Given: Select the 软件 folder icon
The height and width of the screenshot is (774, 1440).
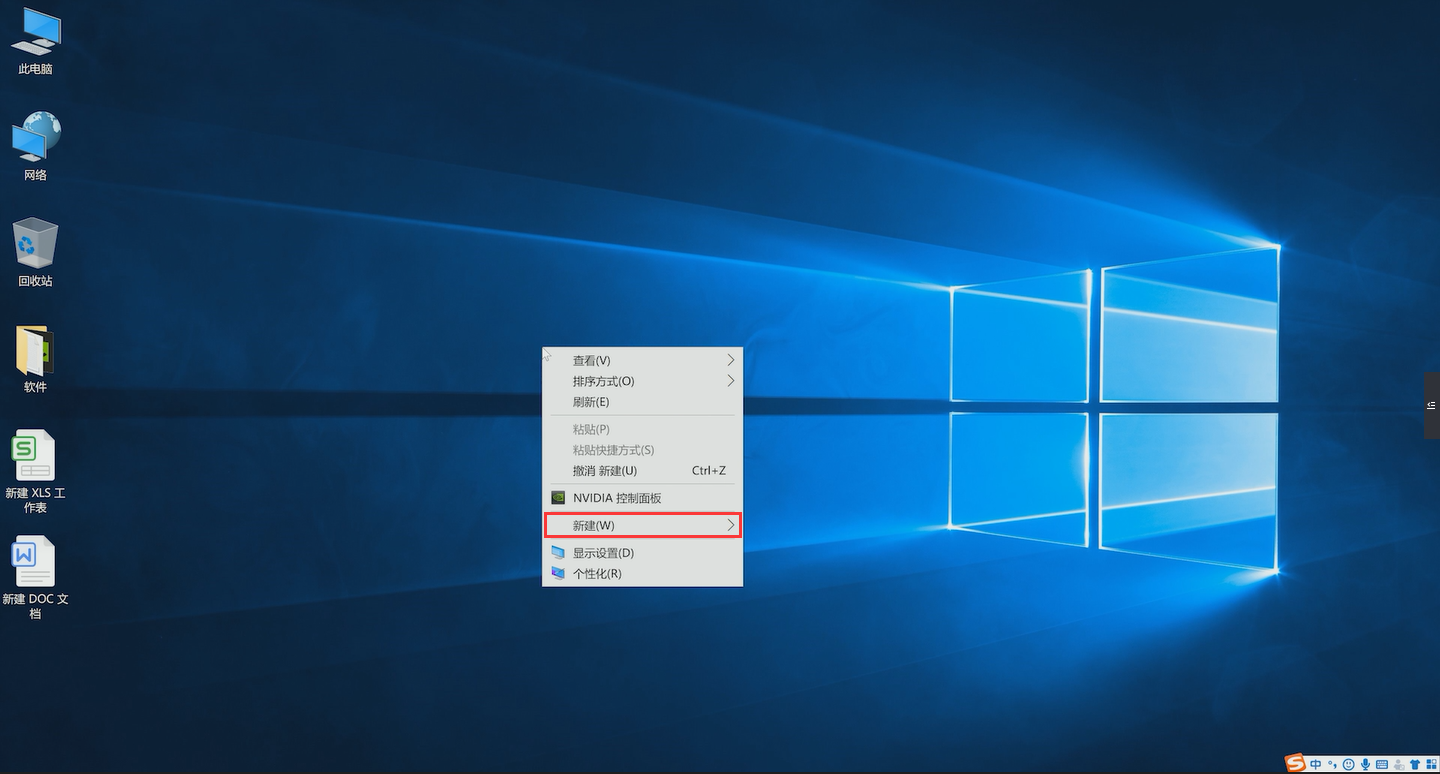Looking at the screenshot, I should [35, 359].
